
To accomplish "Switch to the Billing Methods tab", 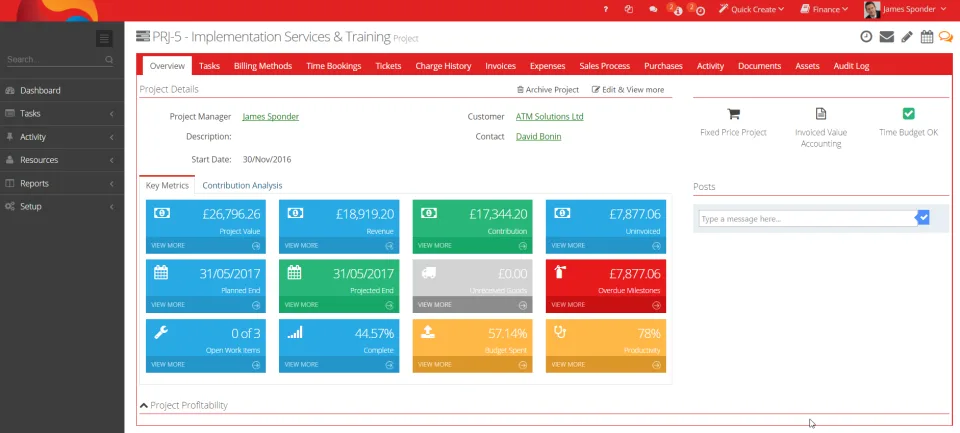I will pos(263,66).
